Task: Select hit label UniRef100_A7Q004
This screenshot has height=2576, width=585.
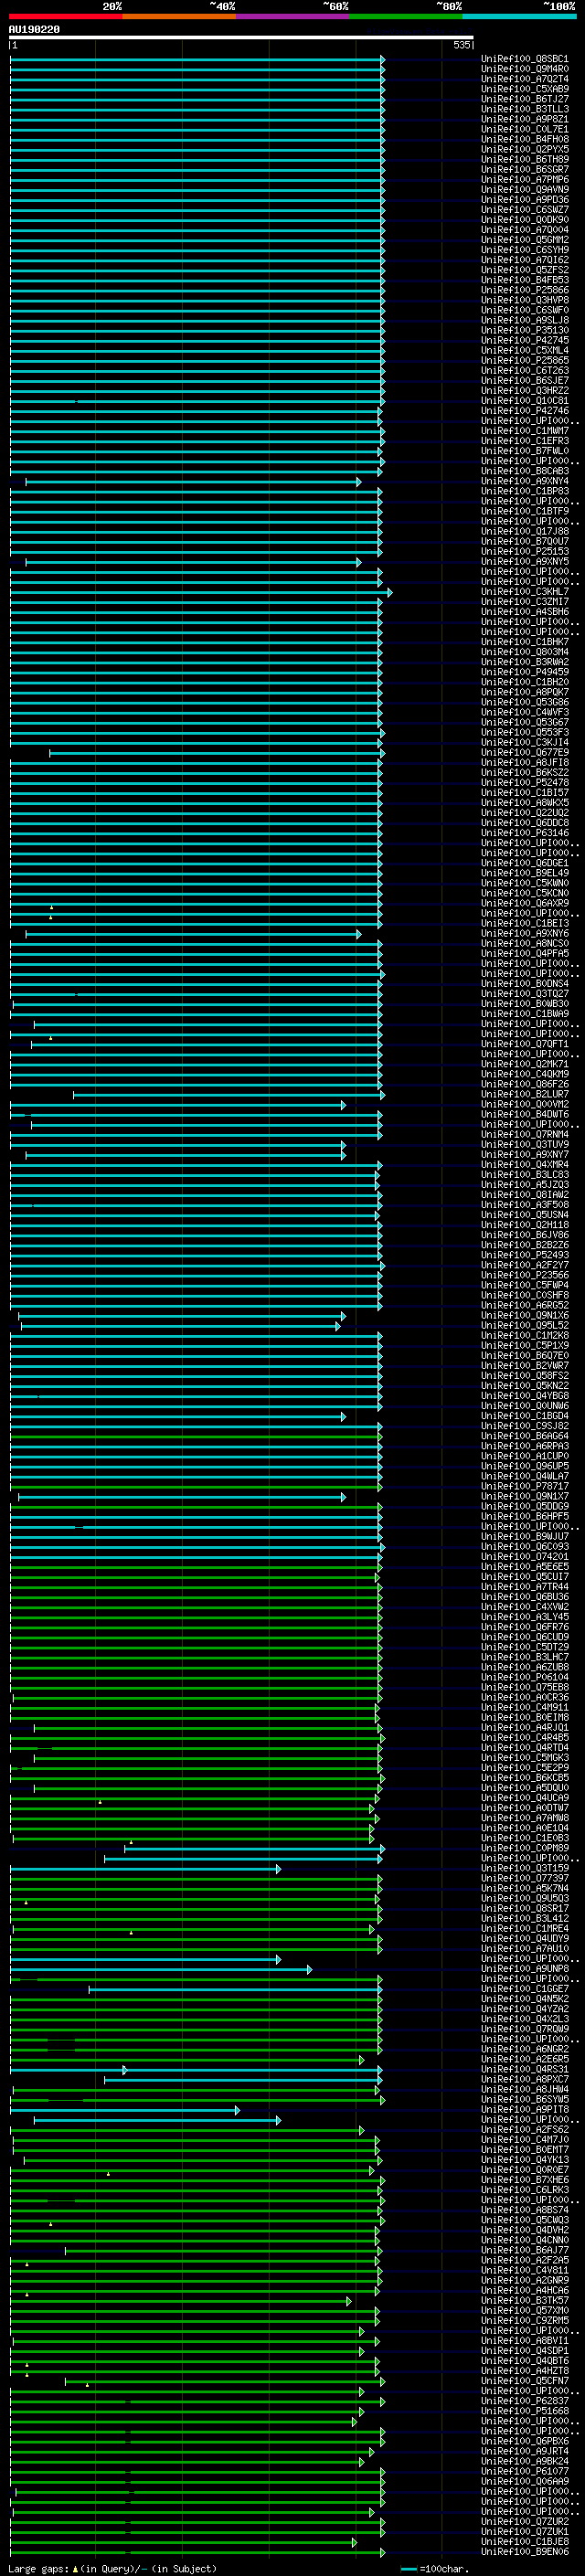Action: (525, 230)
